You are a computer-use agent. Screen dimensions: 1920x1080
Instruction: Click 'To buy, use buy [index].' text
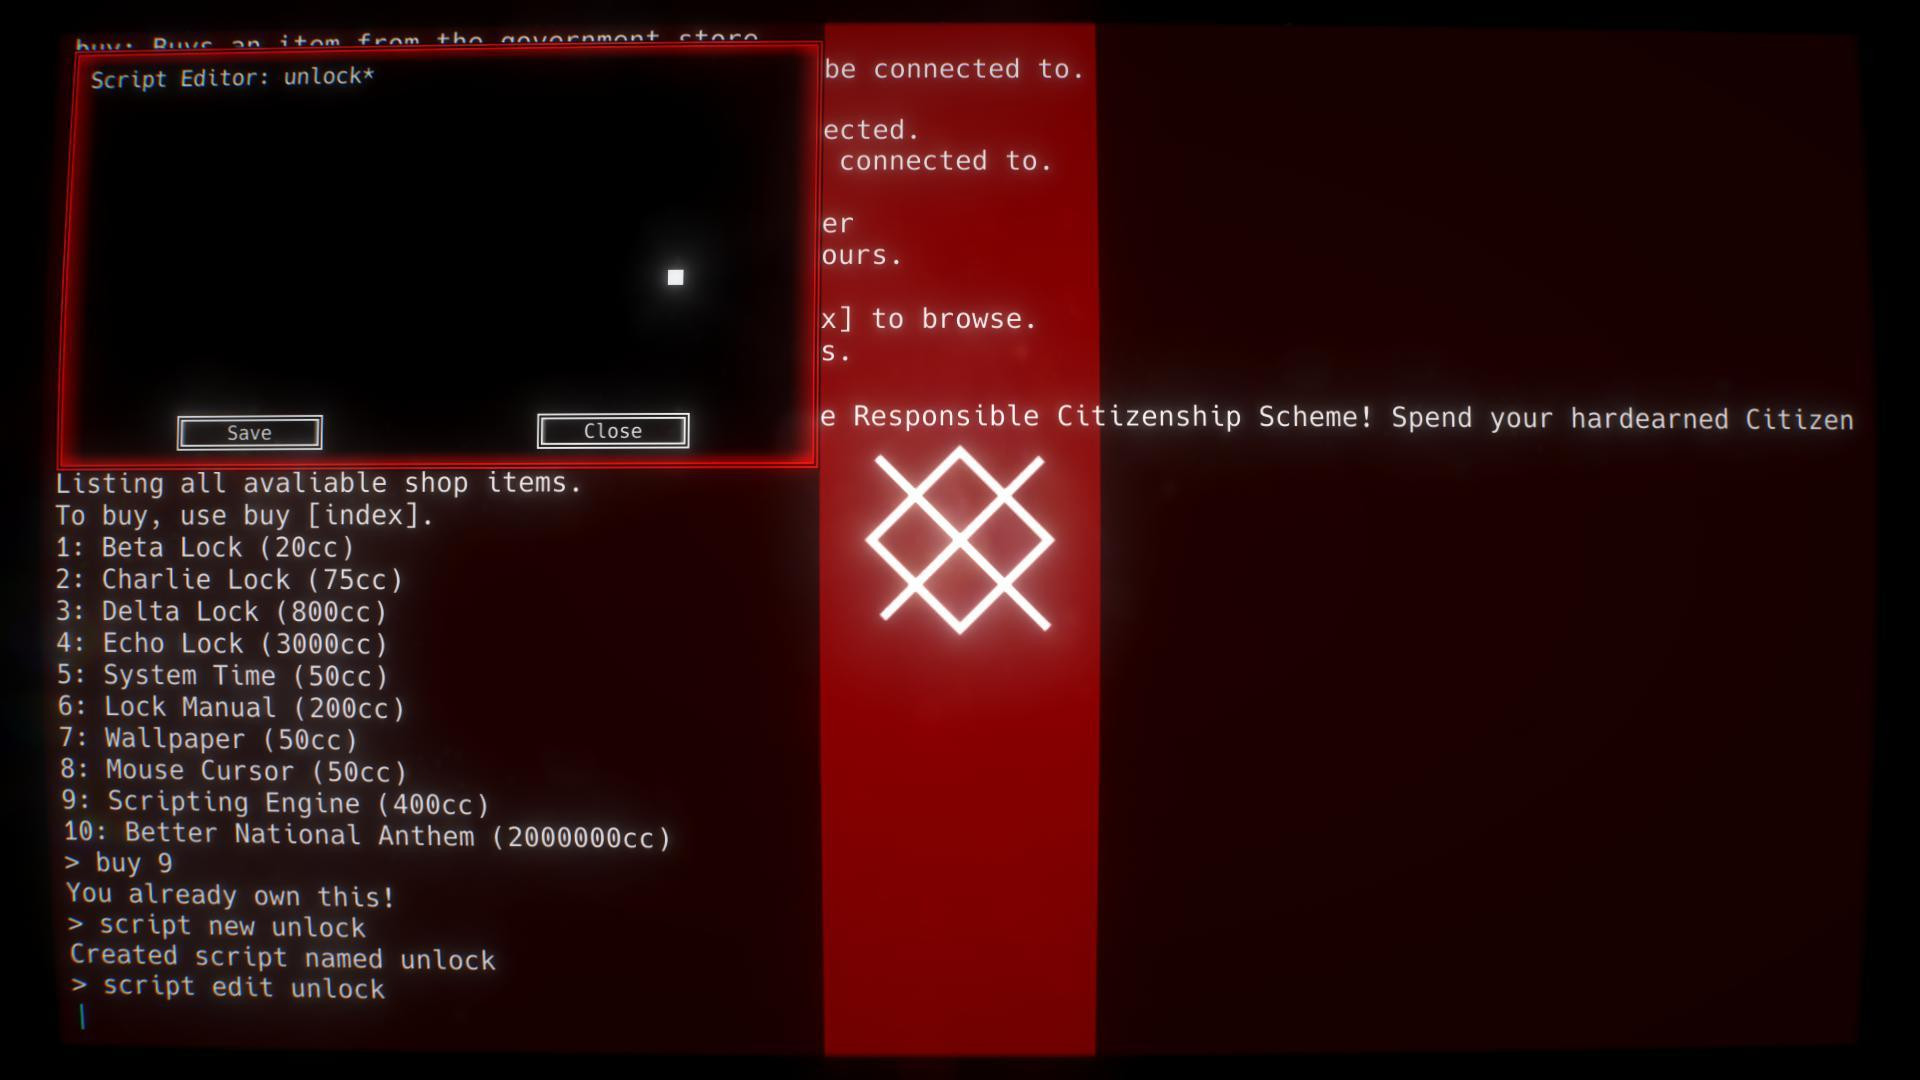pos(245,515)
